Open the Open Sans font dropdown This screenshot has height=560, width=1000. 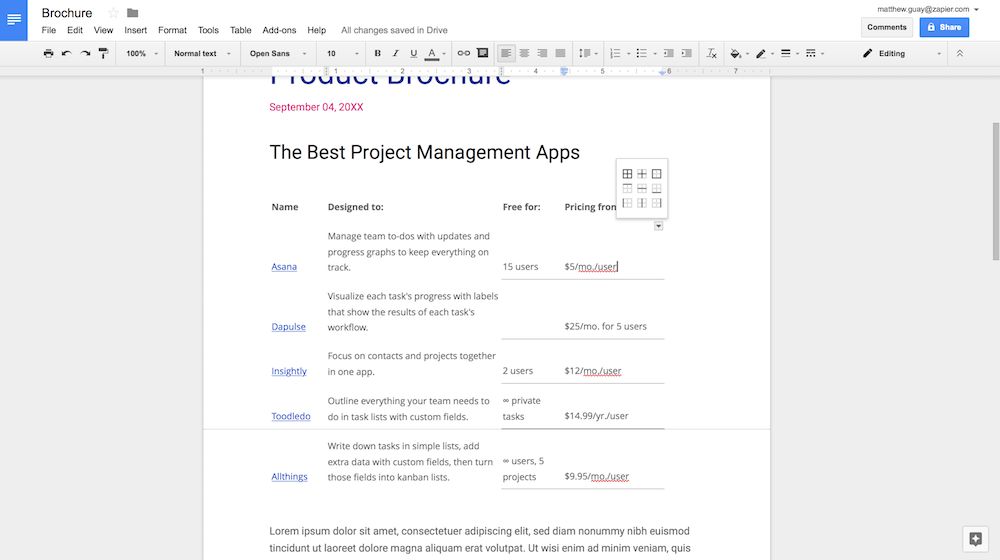pos(276,54)
